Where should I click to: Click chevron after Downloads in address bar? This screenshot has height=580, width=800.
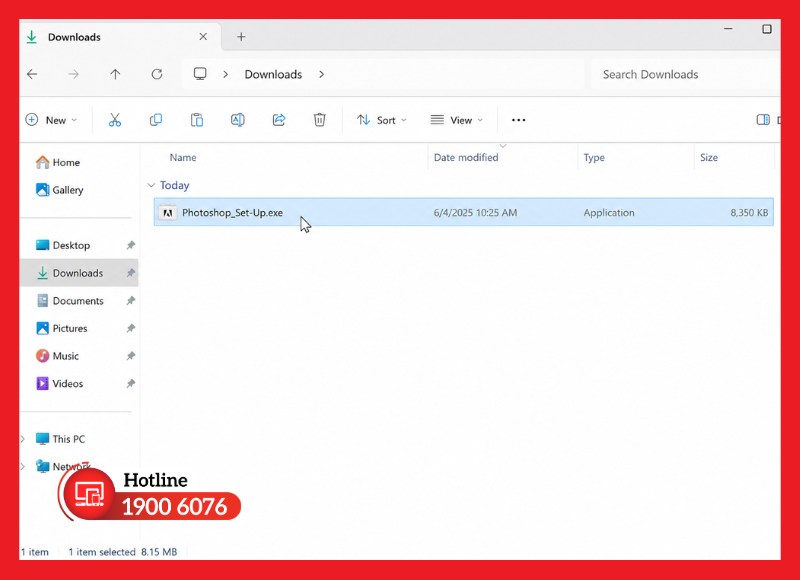(x=321, y=74)
